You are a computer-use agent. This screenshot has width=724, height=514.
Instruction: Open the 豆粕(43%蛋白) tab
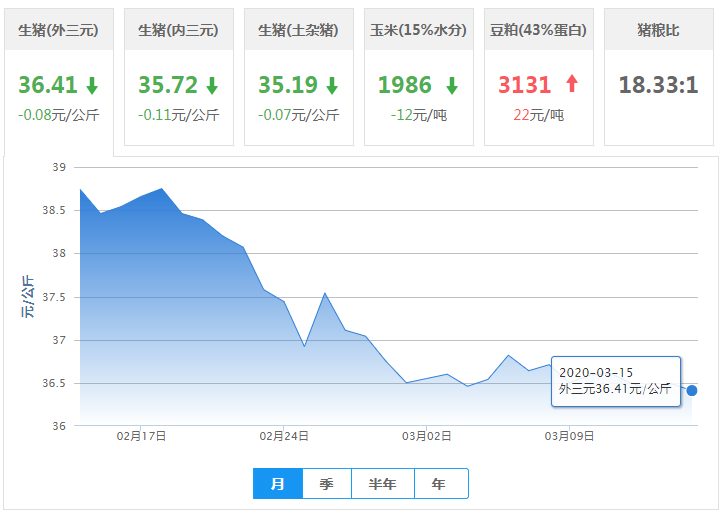pyautogui.click(x=538, y=31)
